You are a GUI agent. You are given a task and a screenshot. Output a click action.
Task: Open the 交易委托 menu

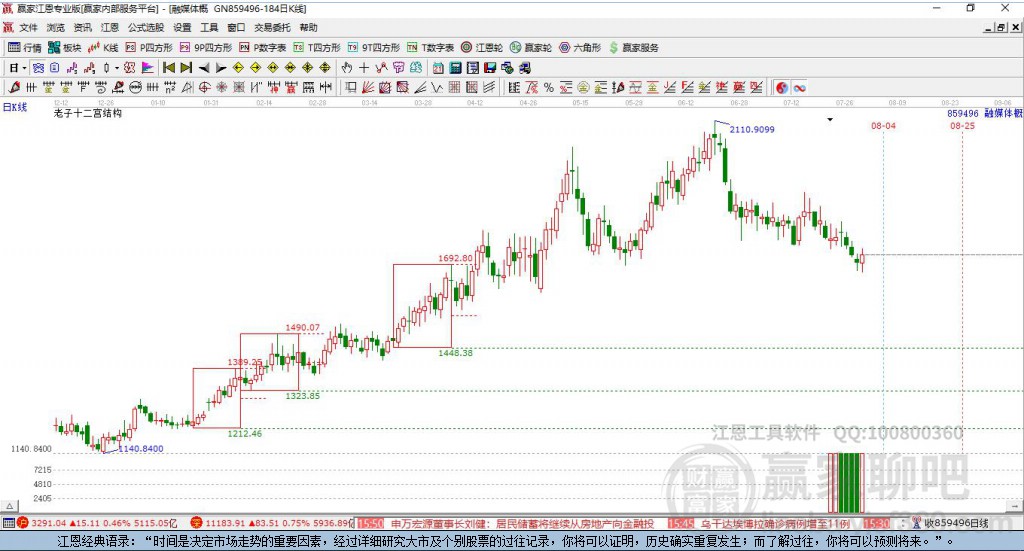[272, 27]
